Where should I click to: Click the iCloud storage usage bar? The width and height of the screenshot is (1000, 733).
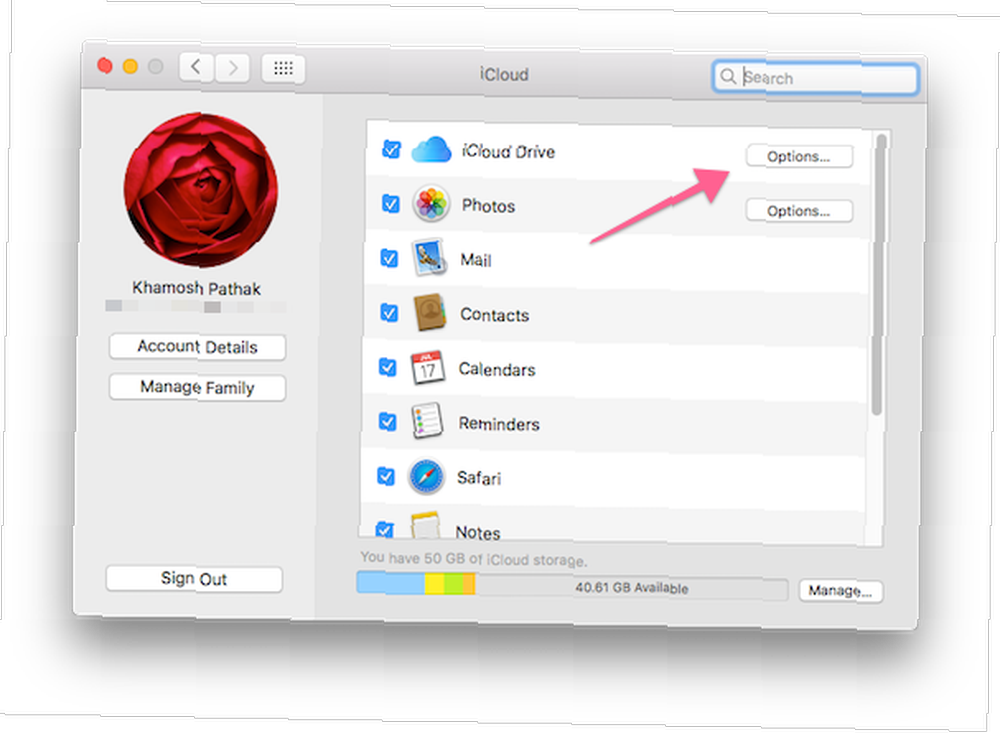pyautogui.click(x=572, y=585)
